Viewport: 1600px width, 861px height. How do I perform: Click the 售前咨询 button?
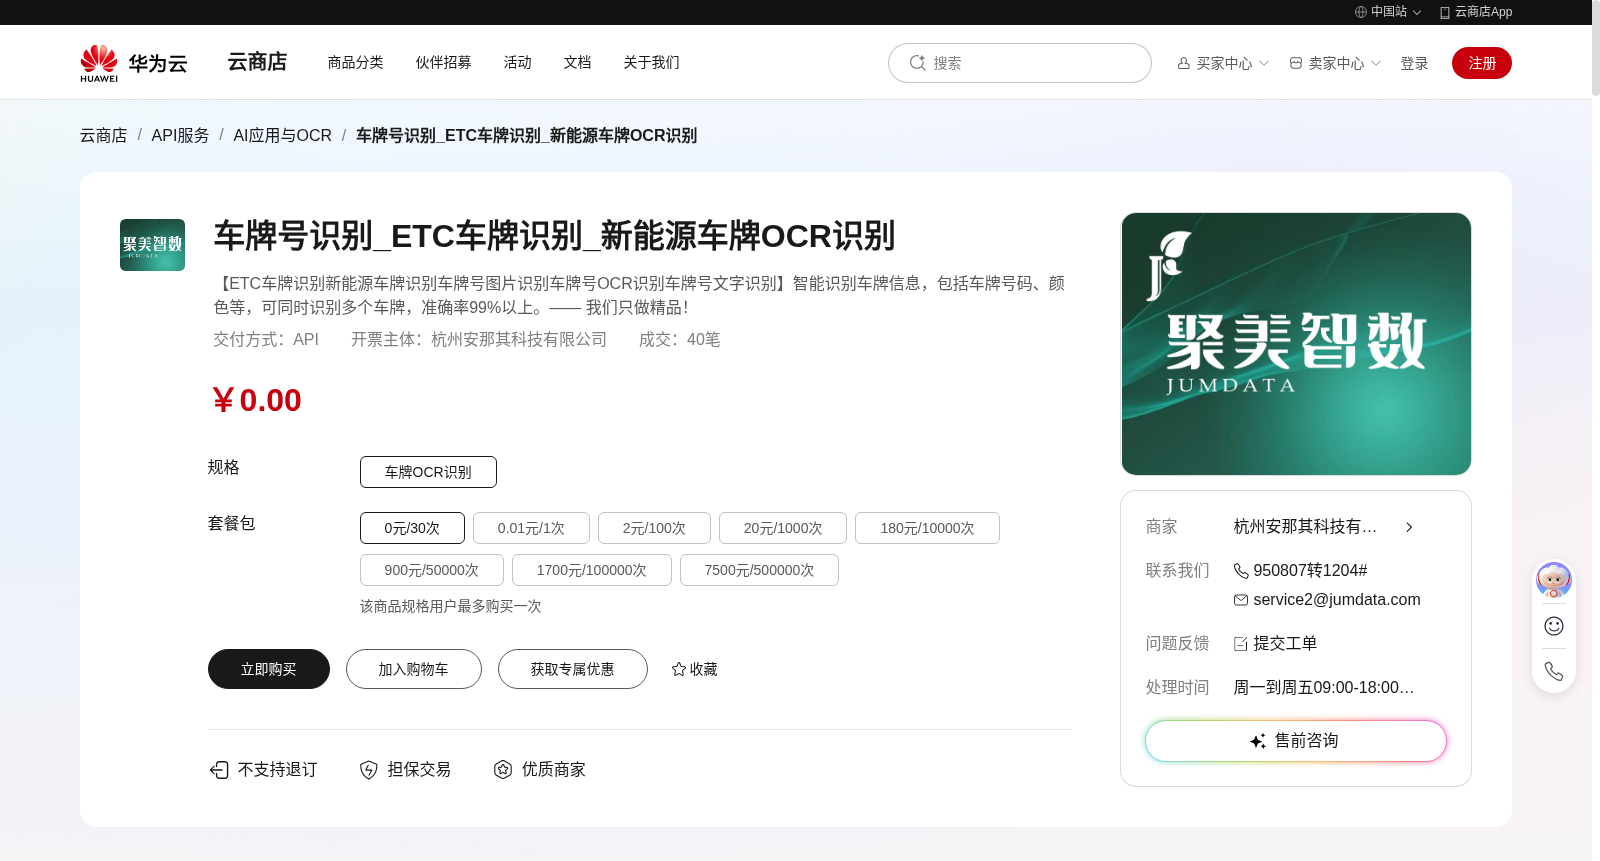1296,741
